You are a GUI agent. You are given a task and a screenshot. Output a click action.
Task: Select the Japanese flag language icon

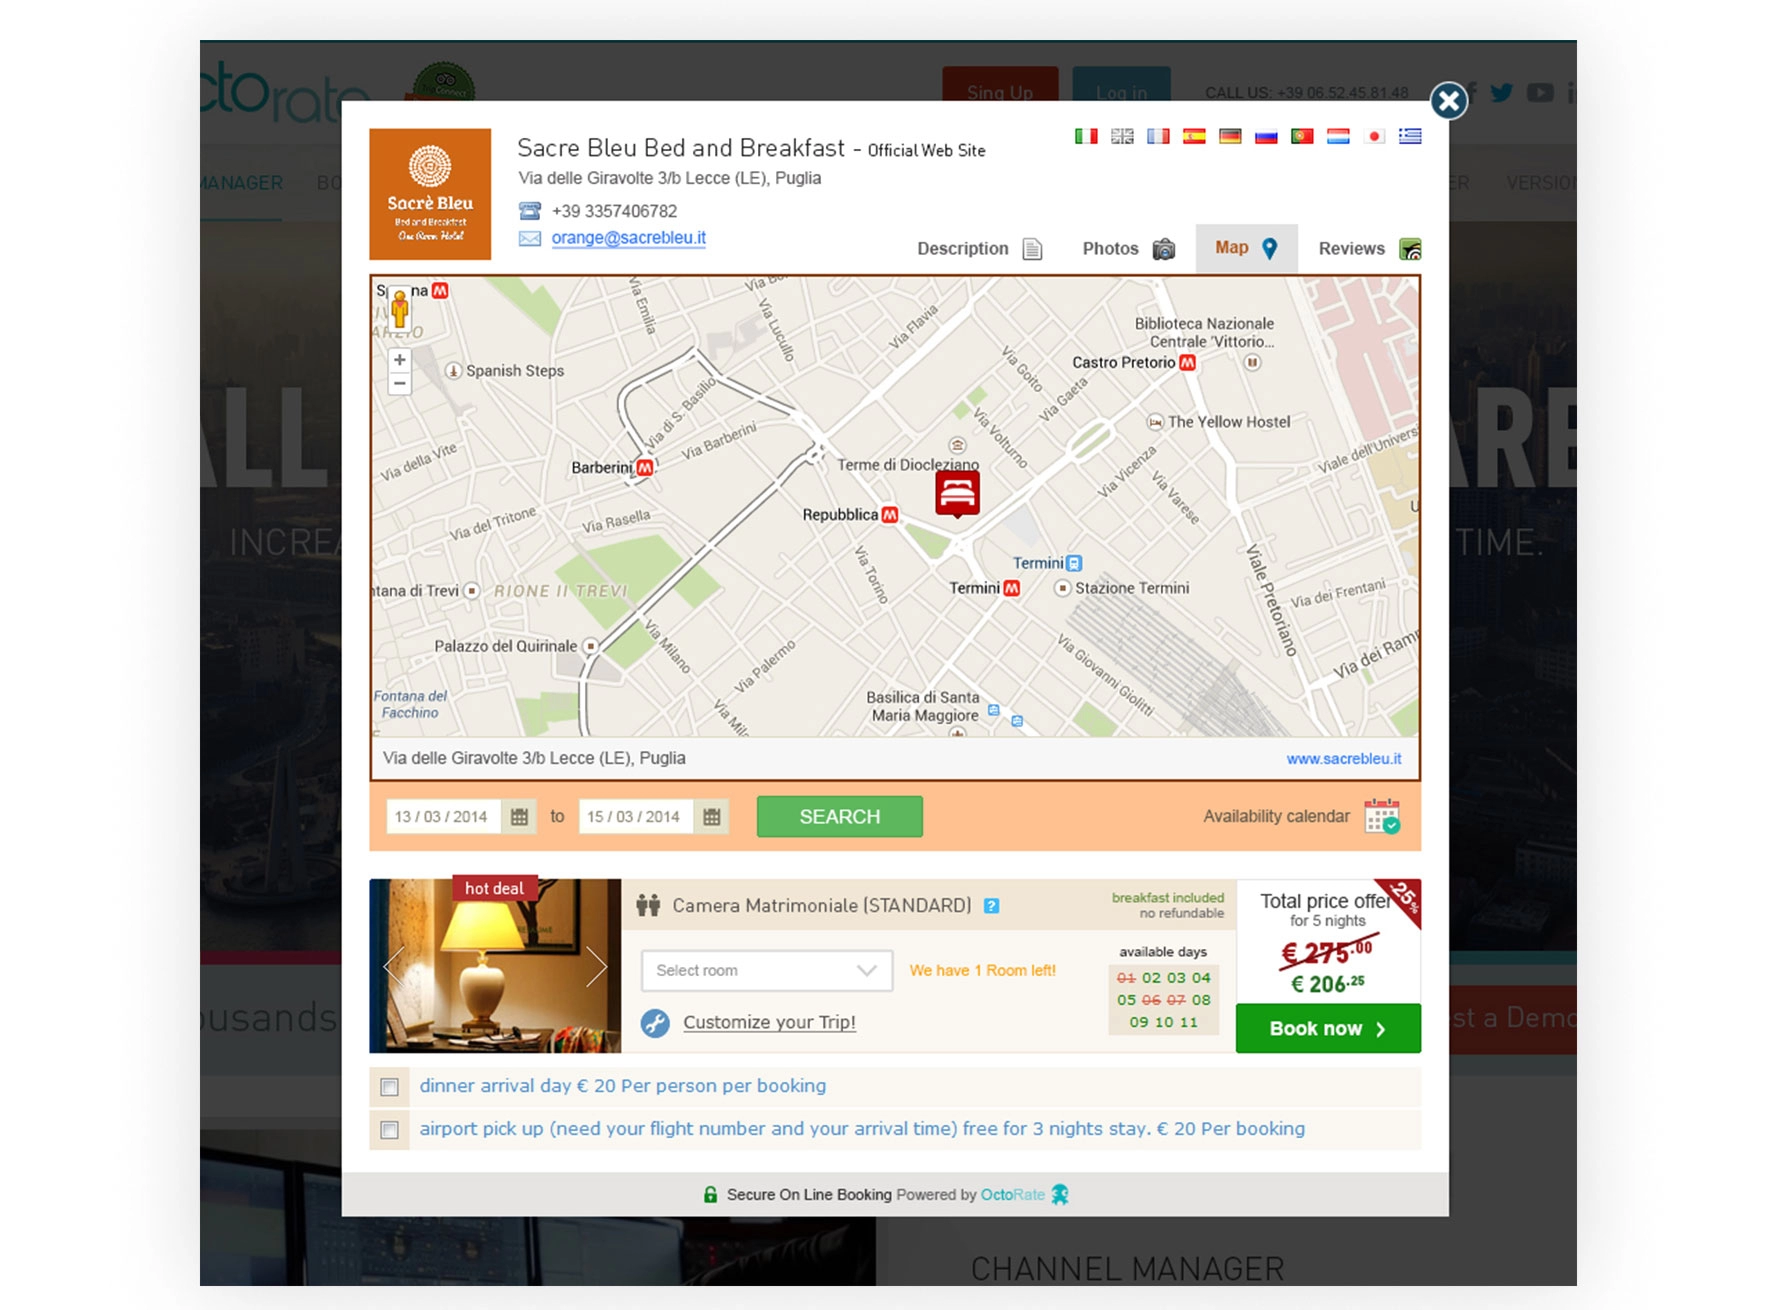[1374, 136]
